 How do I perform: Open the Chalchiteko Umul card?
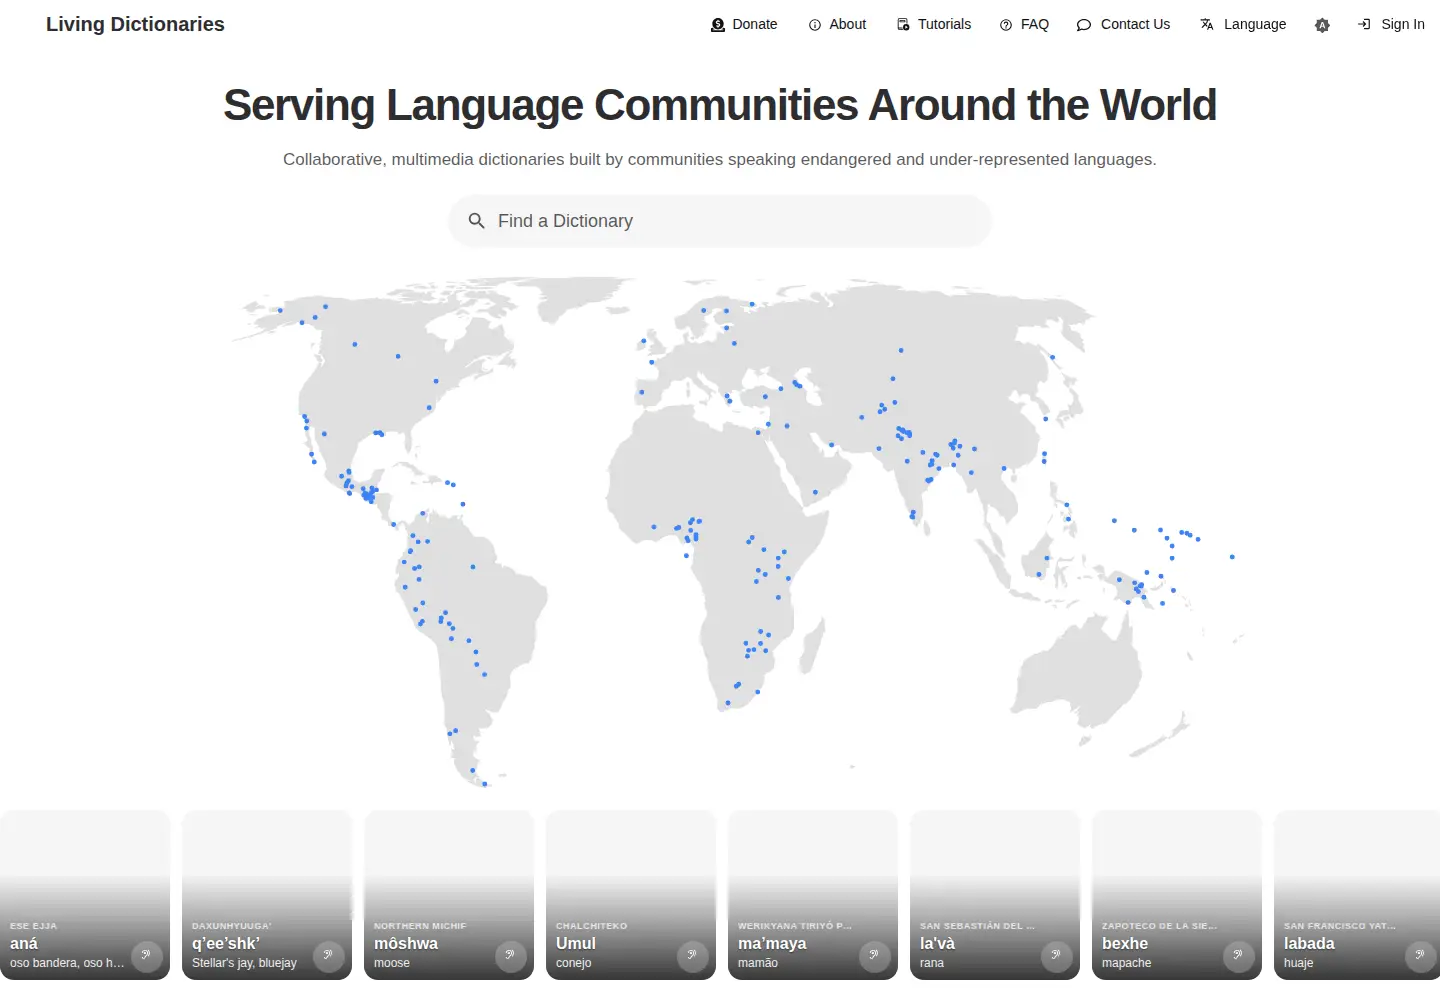[631, 895]
